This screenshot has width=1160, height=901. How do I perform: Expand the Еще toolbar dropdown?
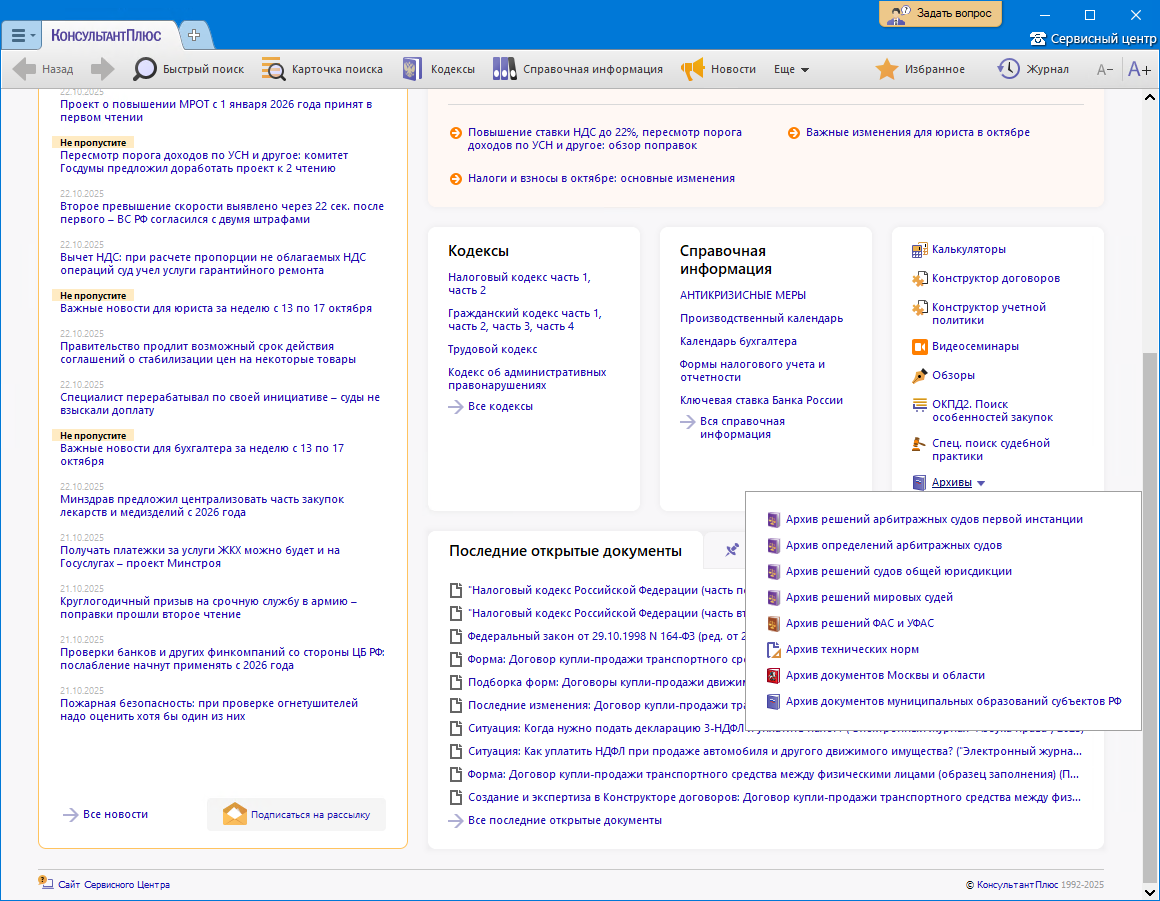point(791,69)
